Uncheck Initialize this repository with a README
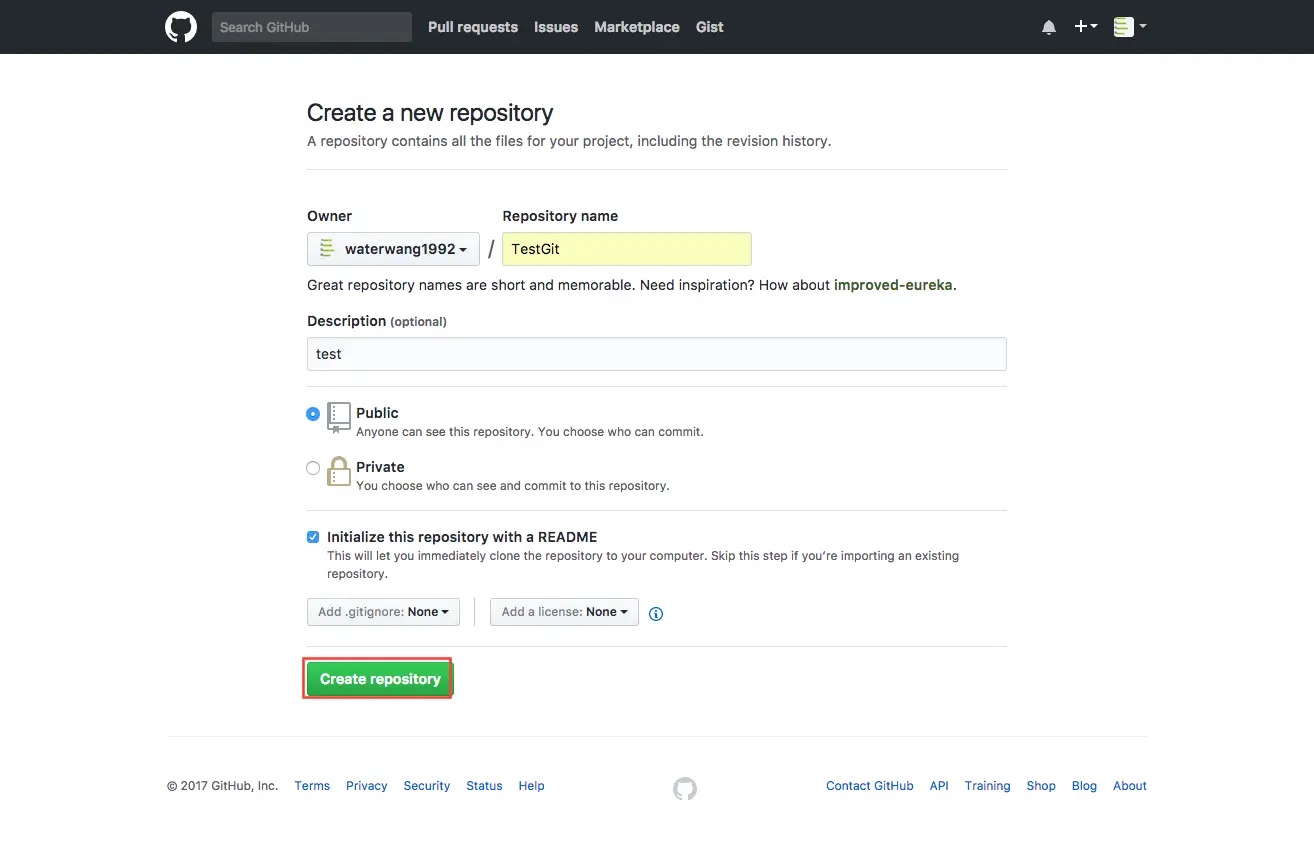 point(313,537)
